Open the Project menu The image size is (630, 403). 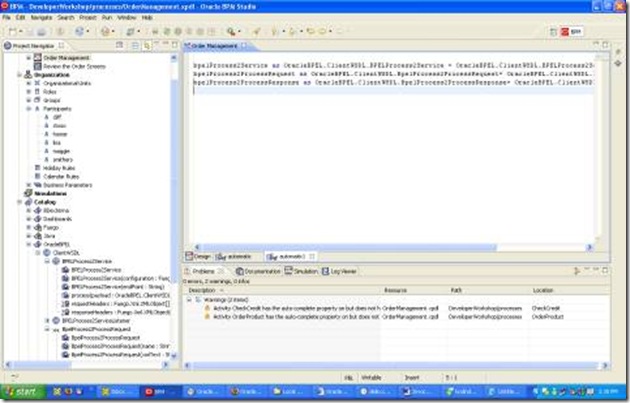click(88, 18)
